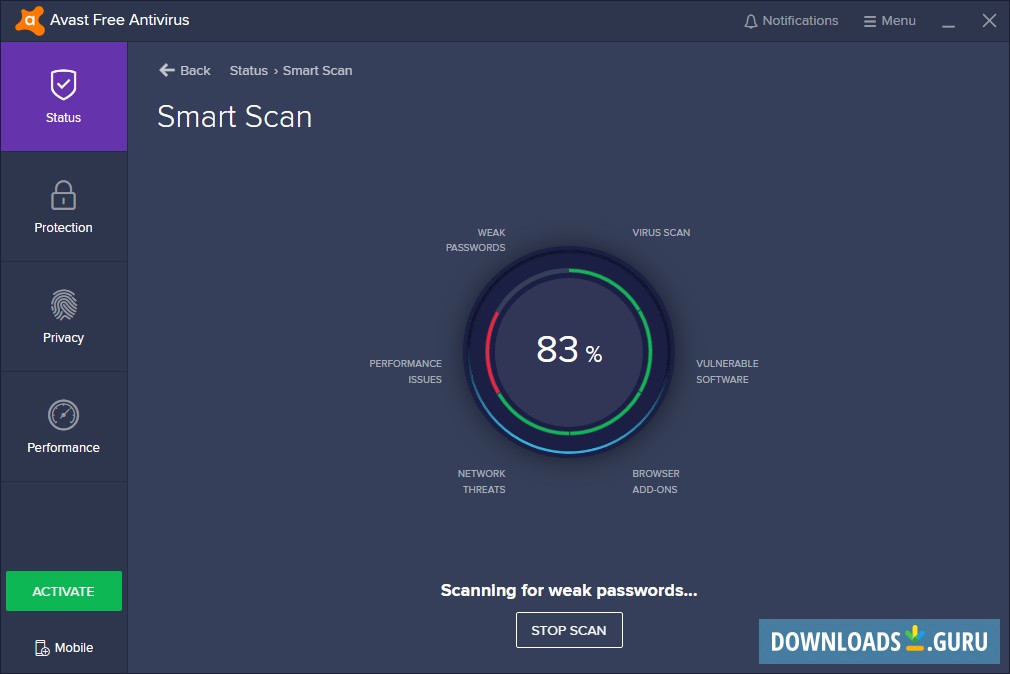Open the Performance section
Screen dimensions: 1010x674
(x=64, y=427)
